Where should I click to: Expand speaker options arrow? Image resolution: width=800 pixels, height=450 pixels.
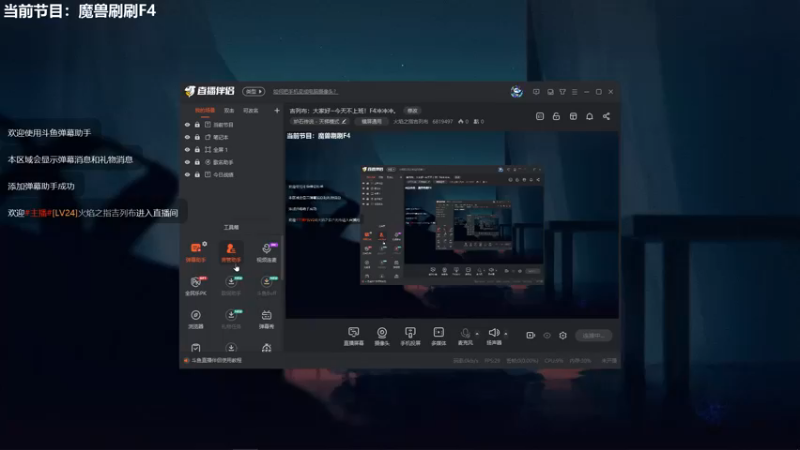[506, 334]
